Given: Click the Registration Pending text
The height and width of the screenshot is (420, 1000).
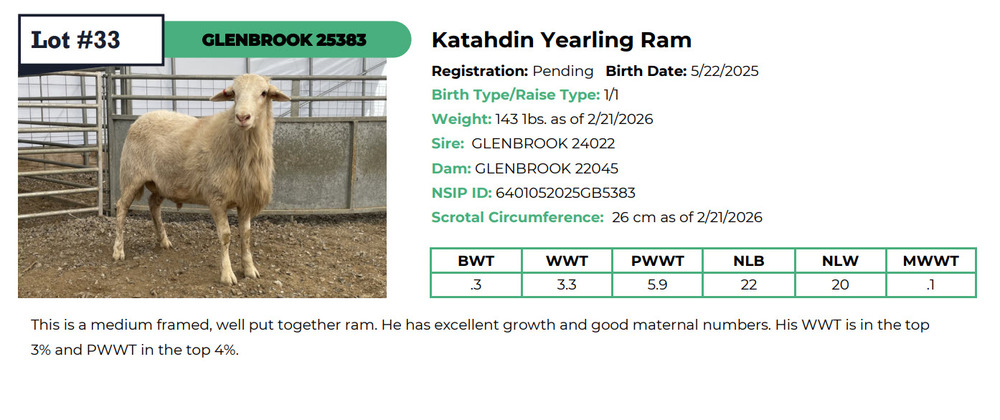Looking at the screenshot, I should pos(512,71).
